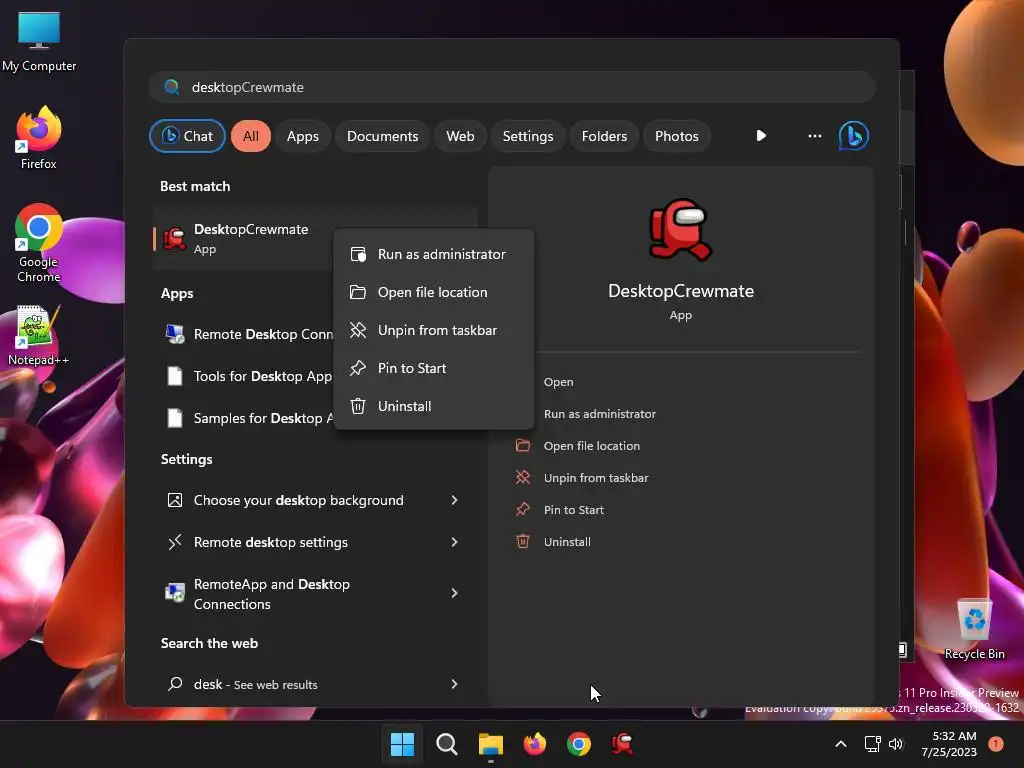
Task: Click RemoteApp and Desktop Connections icon
Action: point(174,593)
